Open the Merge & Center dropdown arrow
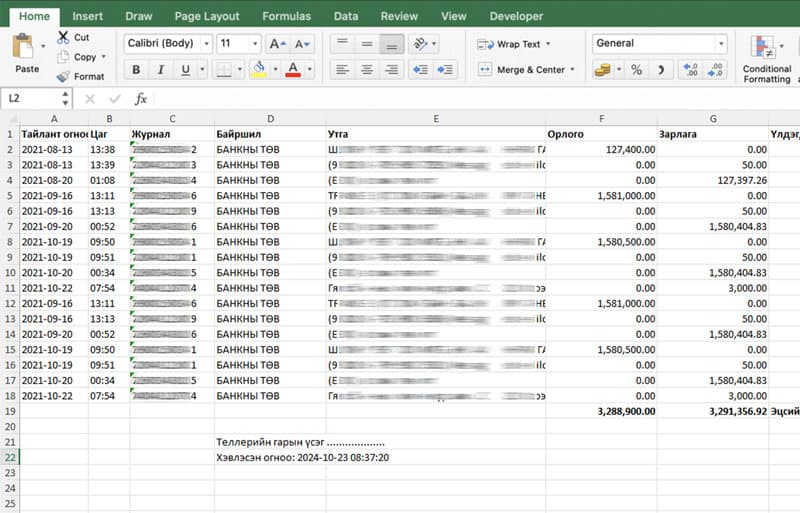This screenshot has width=800, height=513. pos(572,70)
